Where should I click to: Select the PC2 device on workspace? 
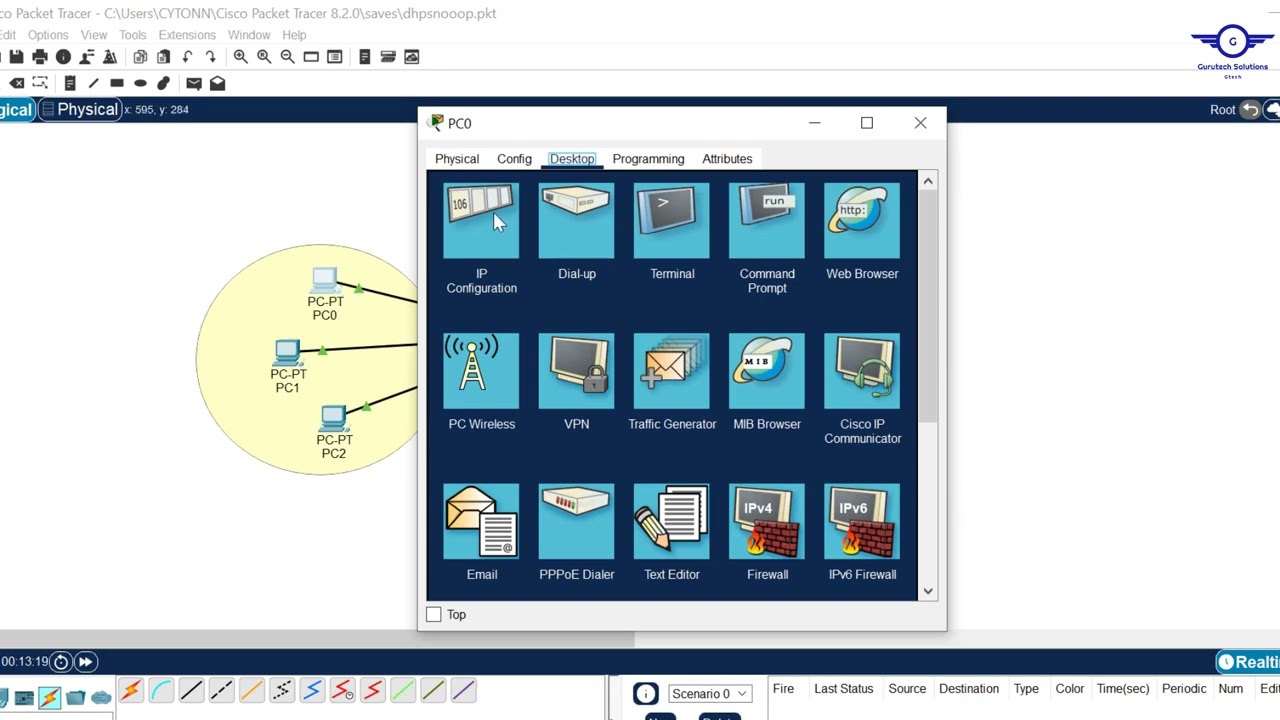(333, 418)
